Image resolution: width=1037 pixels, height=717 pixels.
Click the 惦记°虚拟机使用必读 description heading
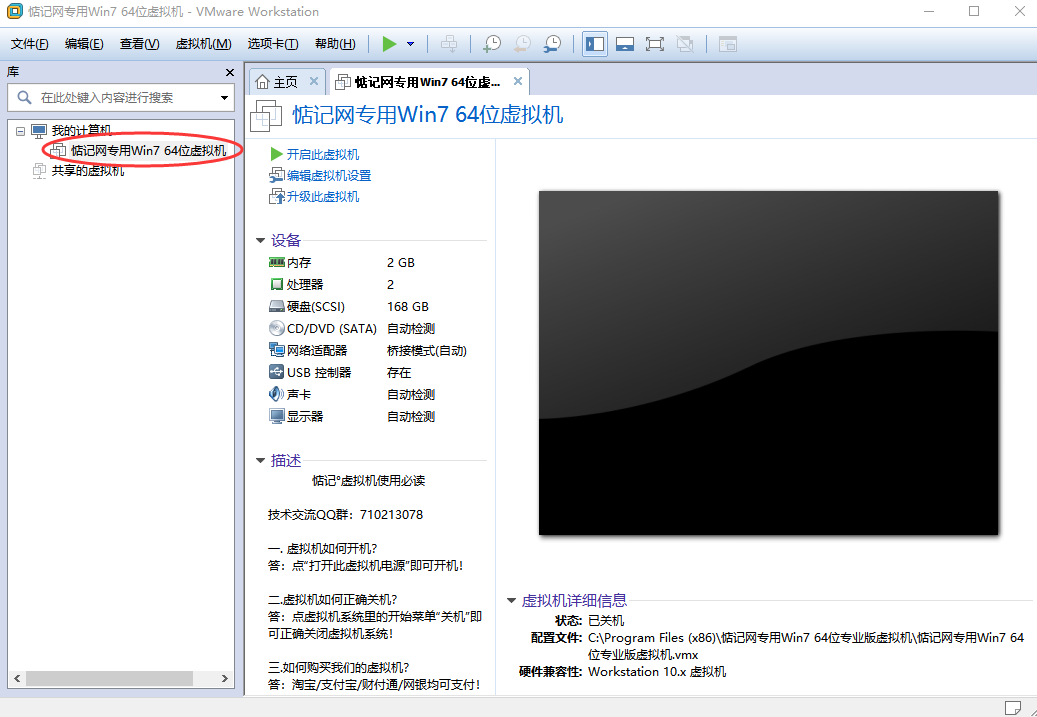point(368,481)
